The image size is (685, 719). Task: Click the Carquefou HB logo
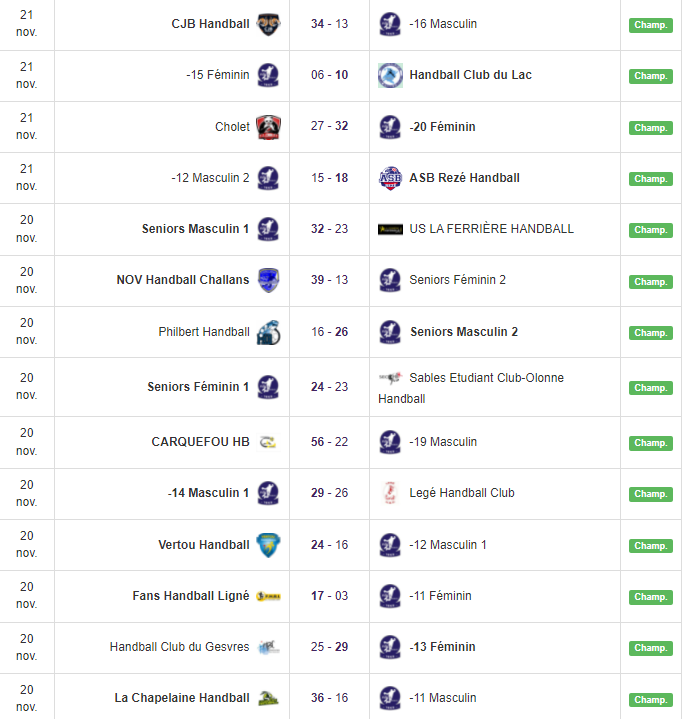click(268, 442)
